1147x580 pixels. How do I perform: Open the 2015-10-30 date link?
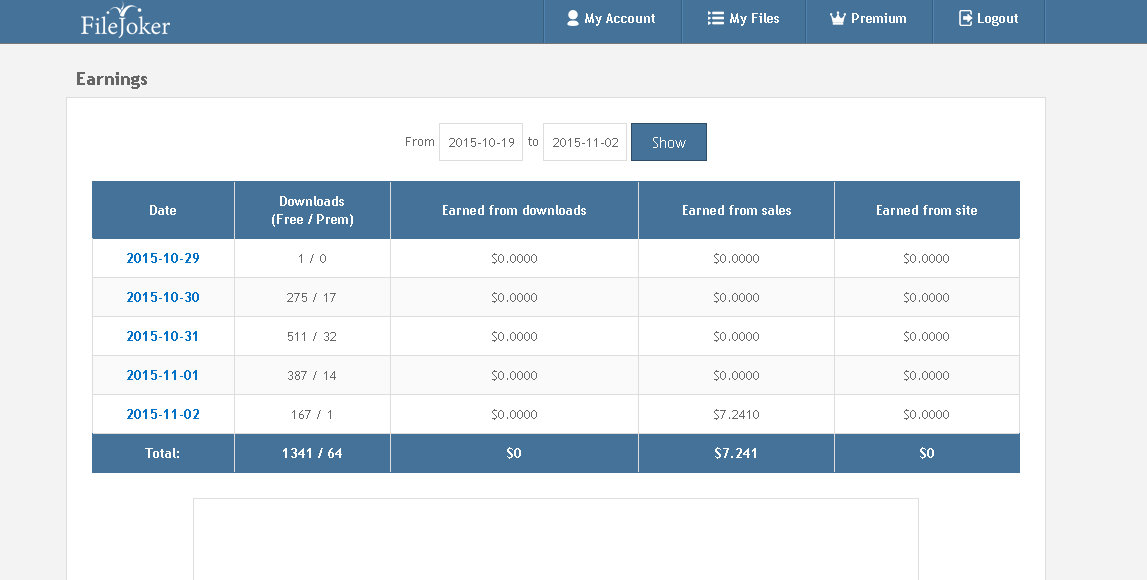163,297
